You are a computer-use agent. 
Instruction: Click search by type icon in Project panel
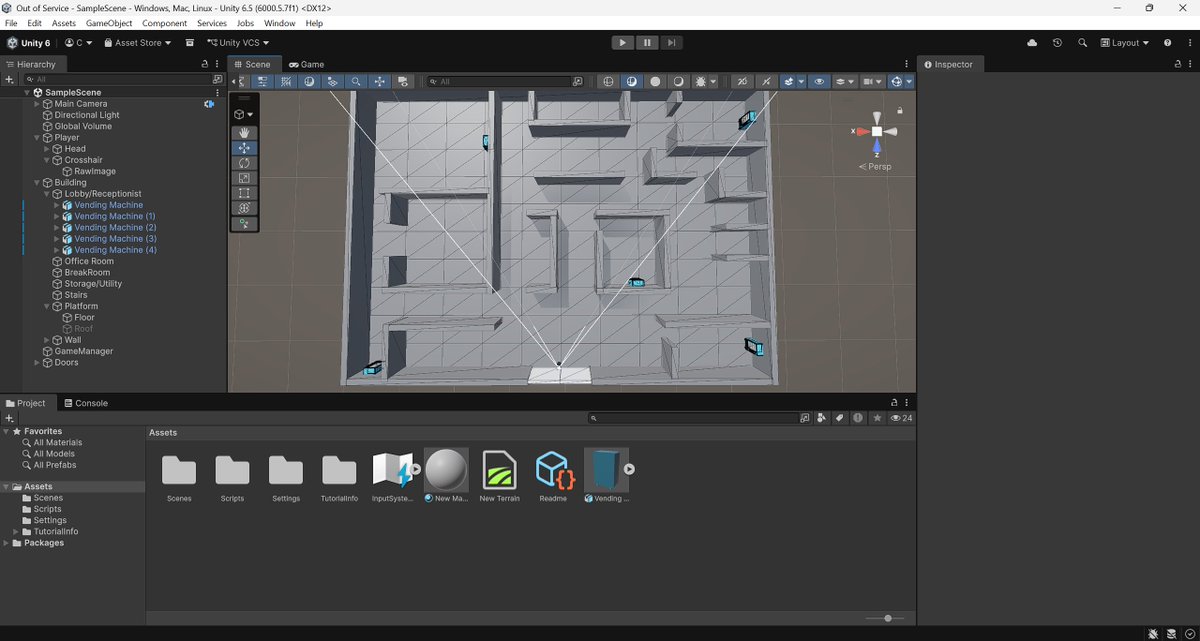pos(822,418)
